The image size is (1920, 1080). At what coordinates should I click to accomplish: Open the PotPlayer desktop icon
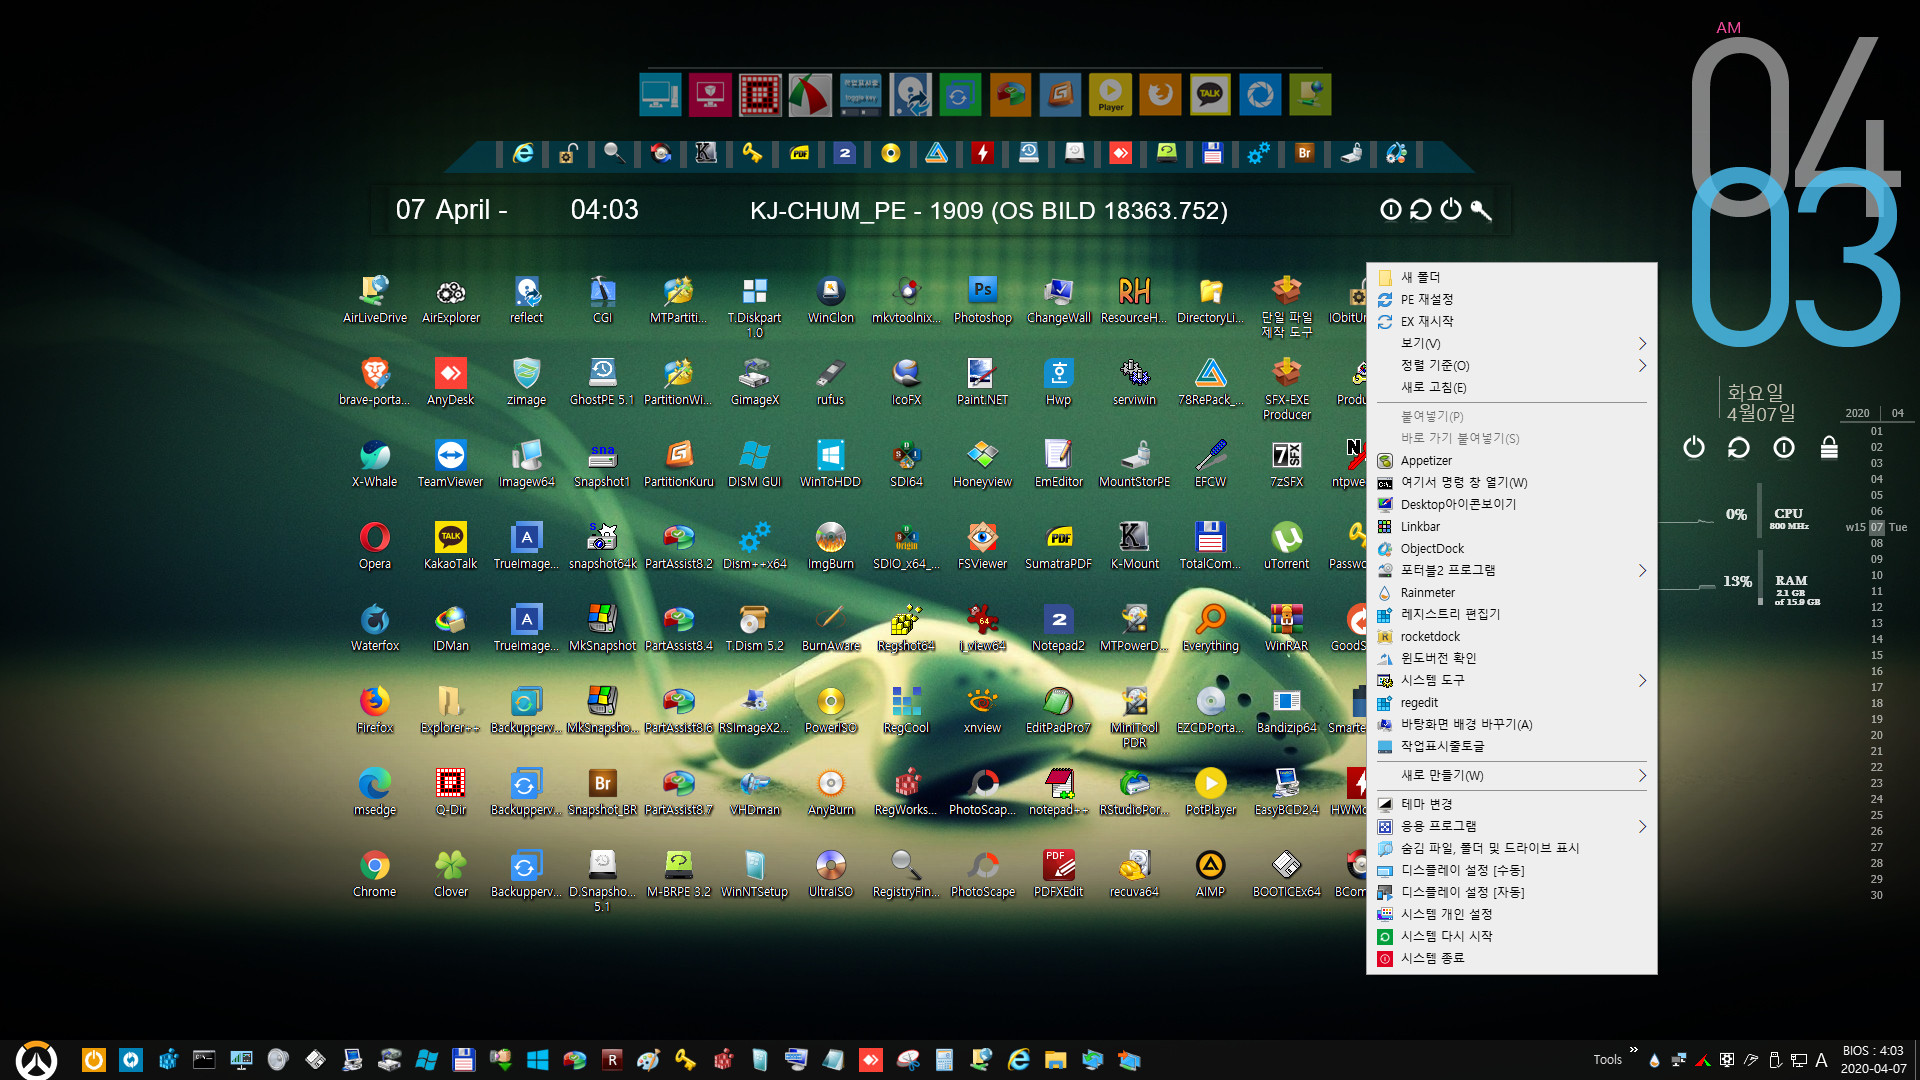click(x=1210, y=791)
